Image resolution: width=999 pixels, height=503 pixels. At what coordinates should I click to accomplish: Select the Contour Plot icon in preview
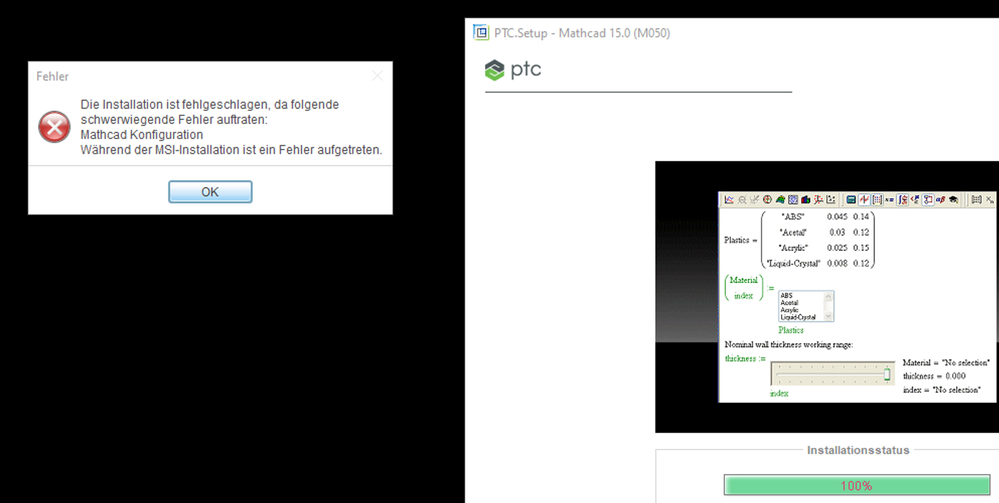[x=793, y=200]
